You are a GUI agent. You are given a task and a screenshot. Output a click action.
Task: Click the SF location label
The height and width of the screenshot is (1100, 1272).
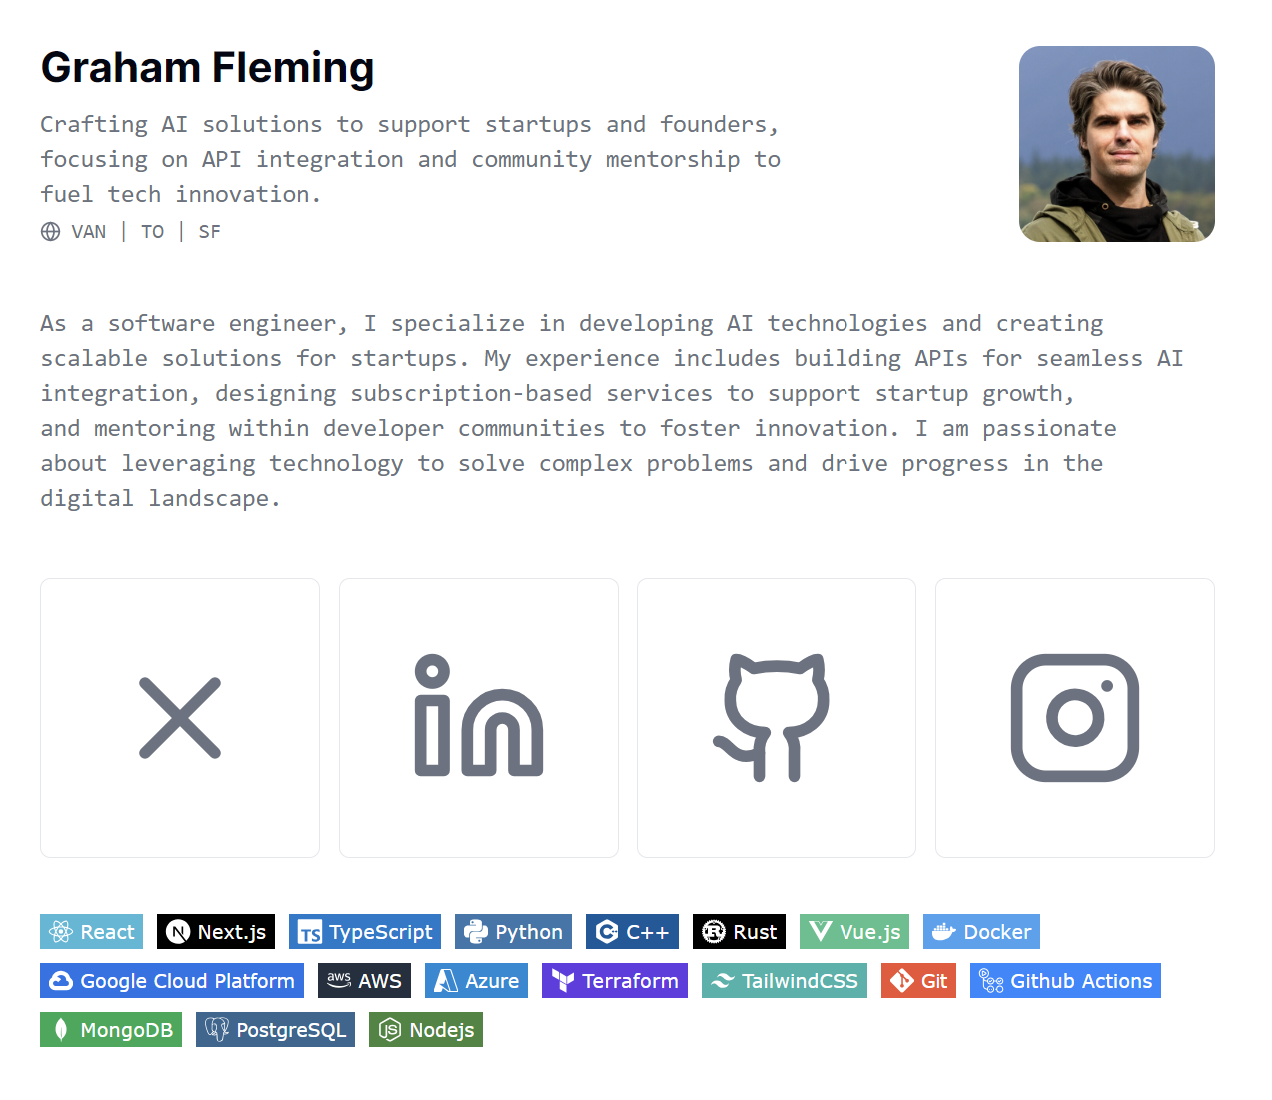209,232
